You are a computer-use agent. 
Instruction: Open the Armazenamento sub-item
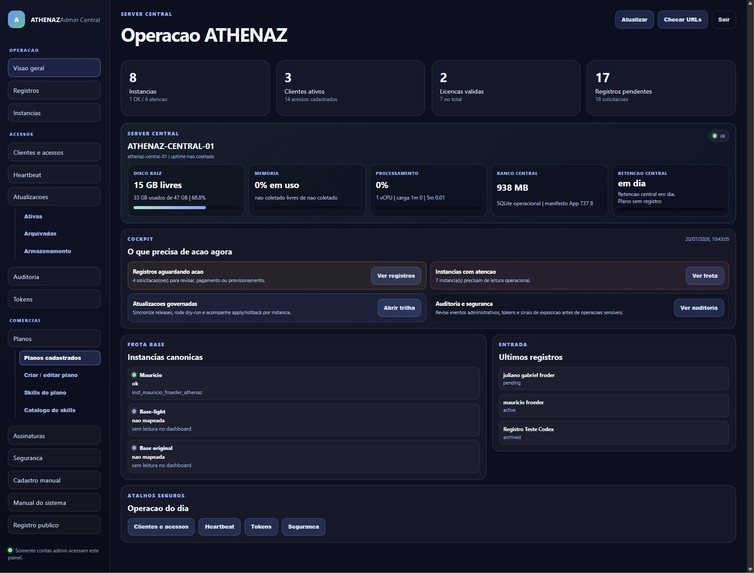point(47,251)
